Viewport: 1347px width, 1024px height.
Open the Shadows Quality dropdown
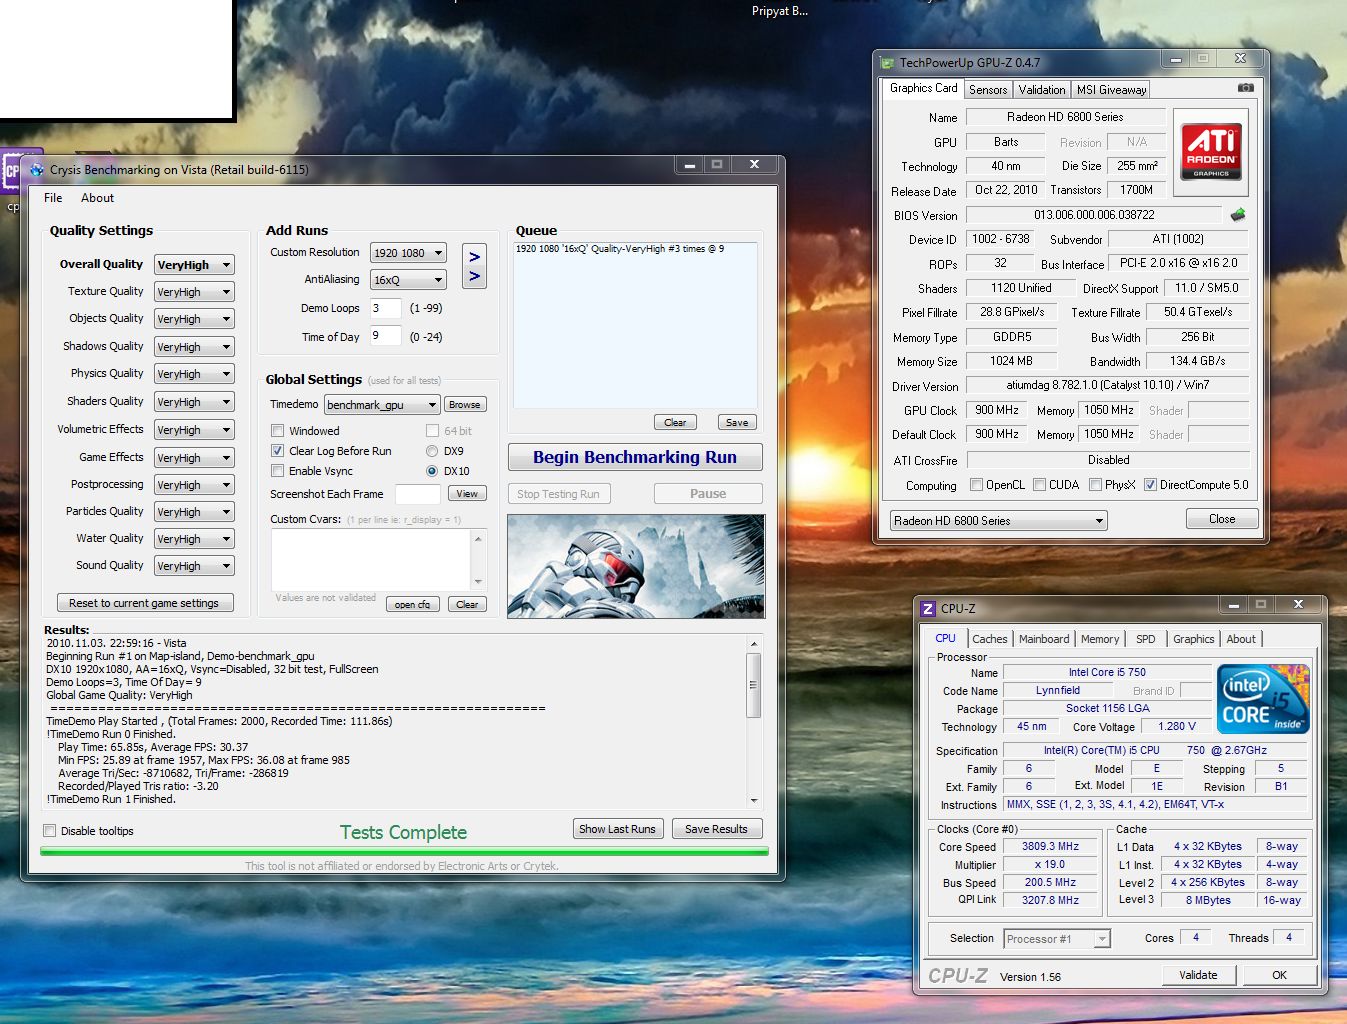194,347
